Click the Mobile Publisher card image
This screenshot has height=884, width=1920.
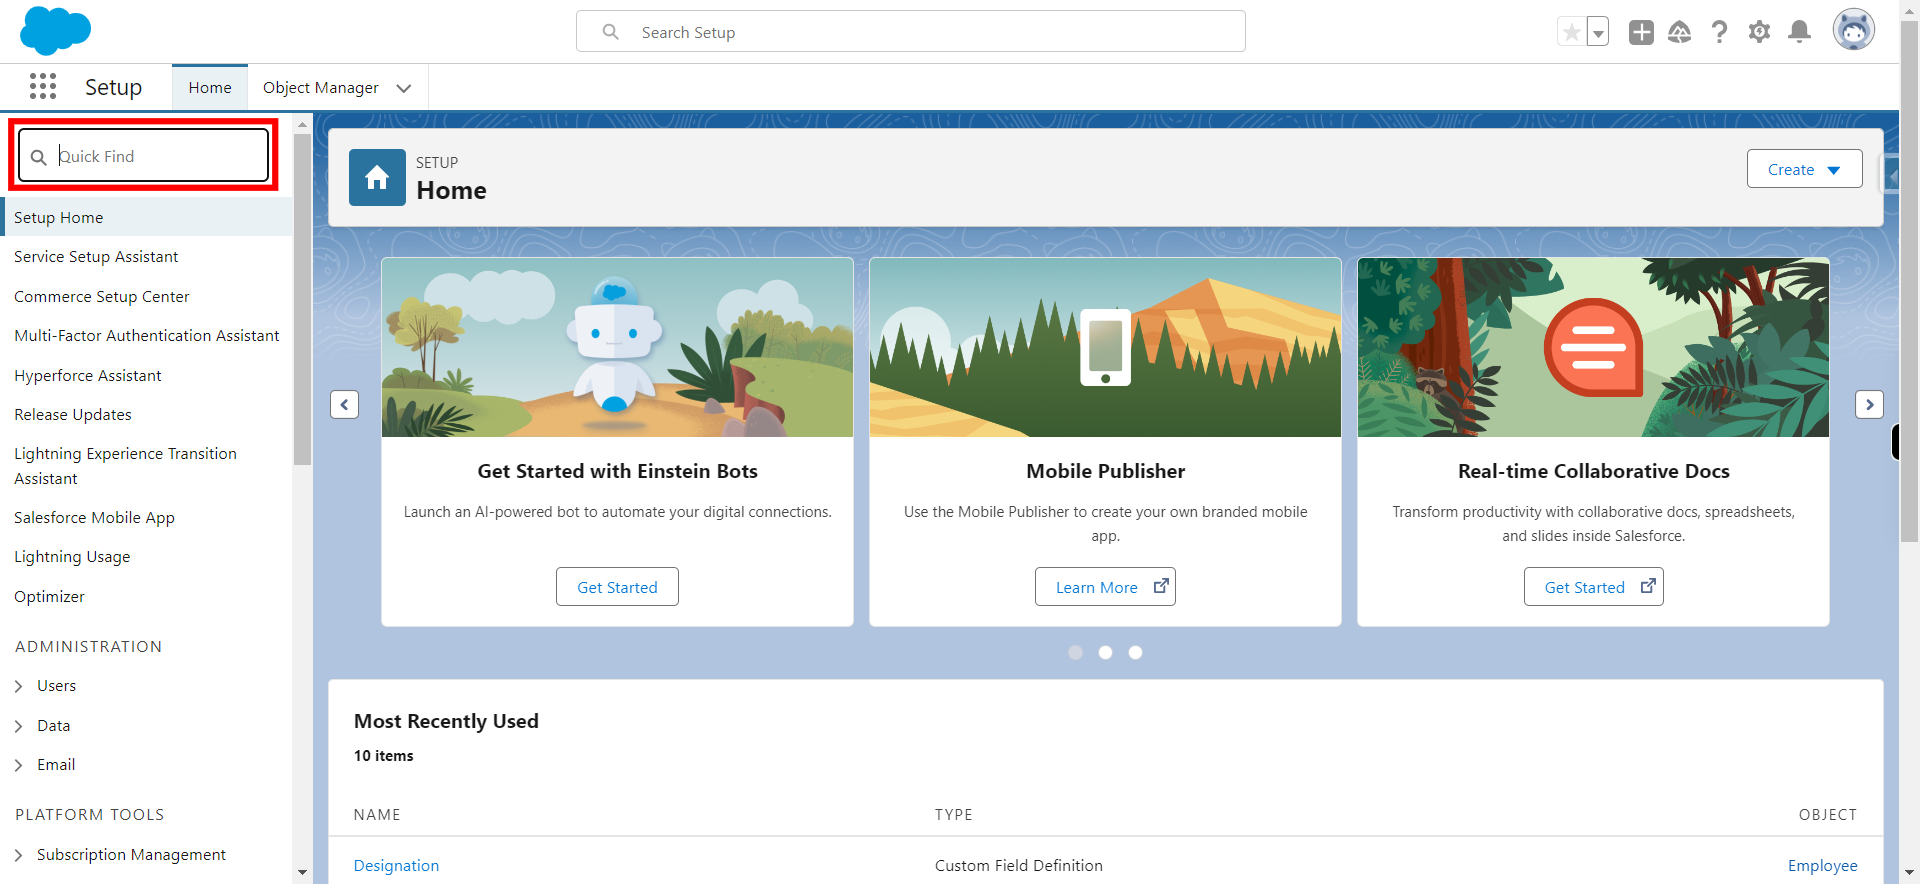click(x=1105, y=347)
